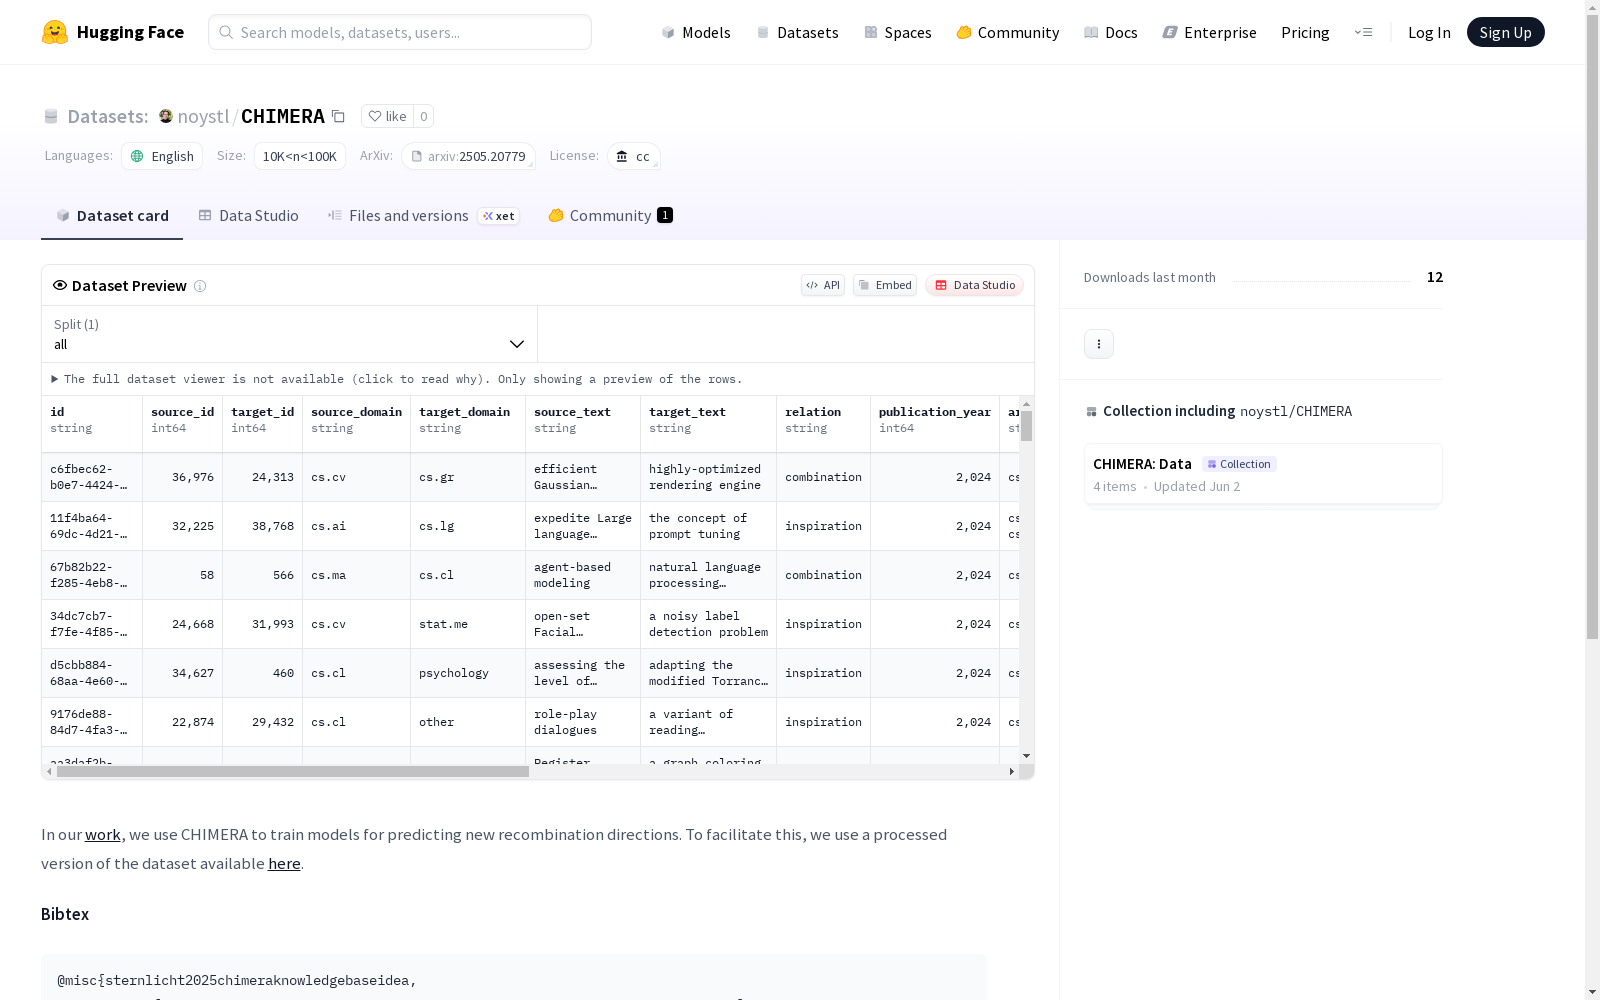The height and width of the screenshot is (1000, 1600).
Task: Copy dataset name with copy icon
Action: [339, 117]
